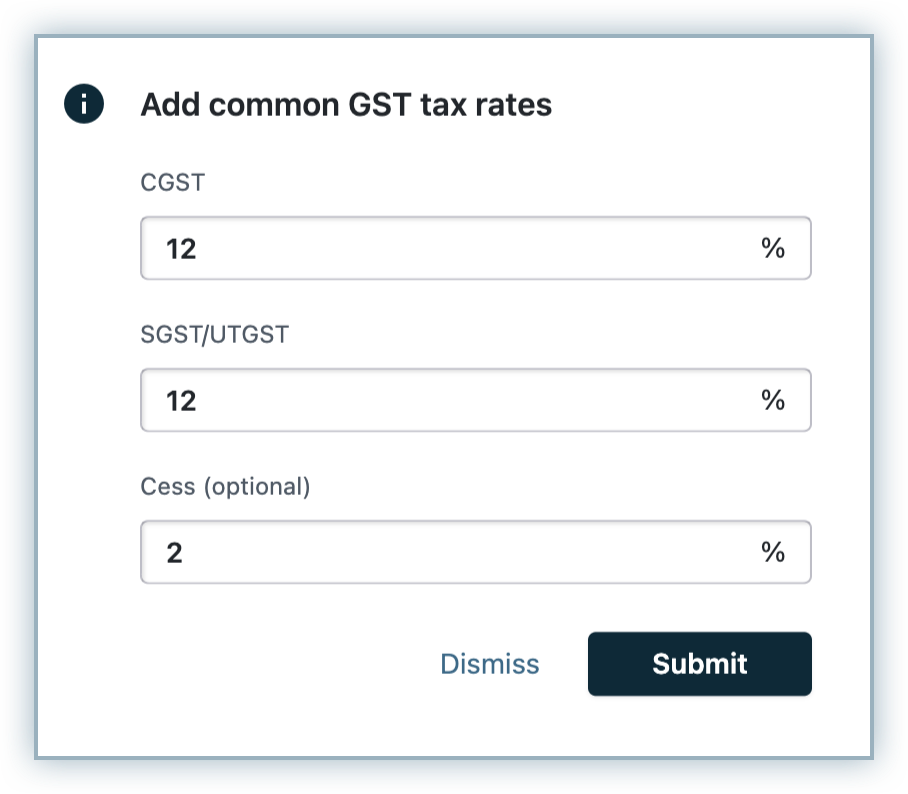Image resolution: width=908 pixels, height=794 pixels.
Task: Click the percent symbol in the SGST/UTGST field
Action: pos(773,400)
